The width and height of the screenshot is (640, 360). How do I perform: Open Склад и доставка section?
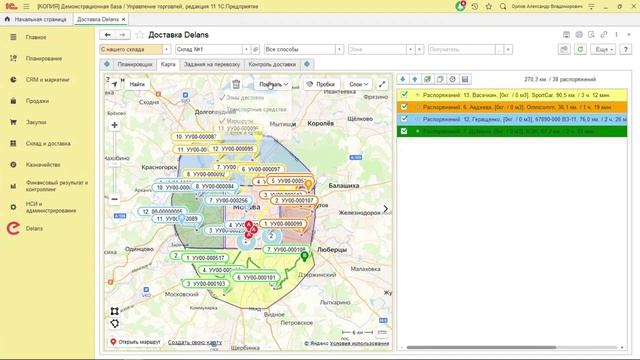click(x=48, y=143)
